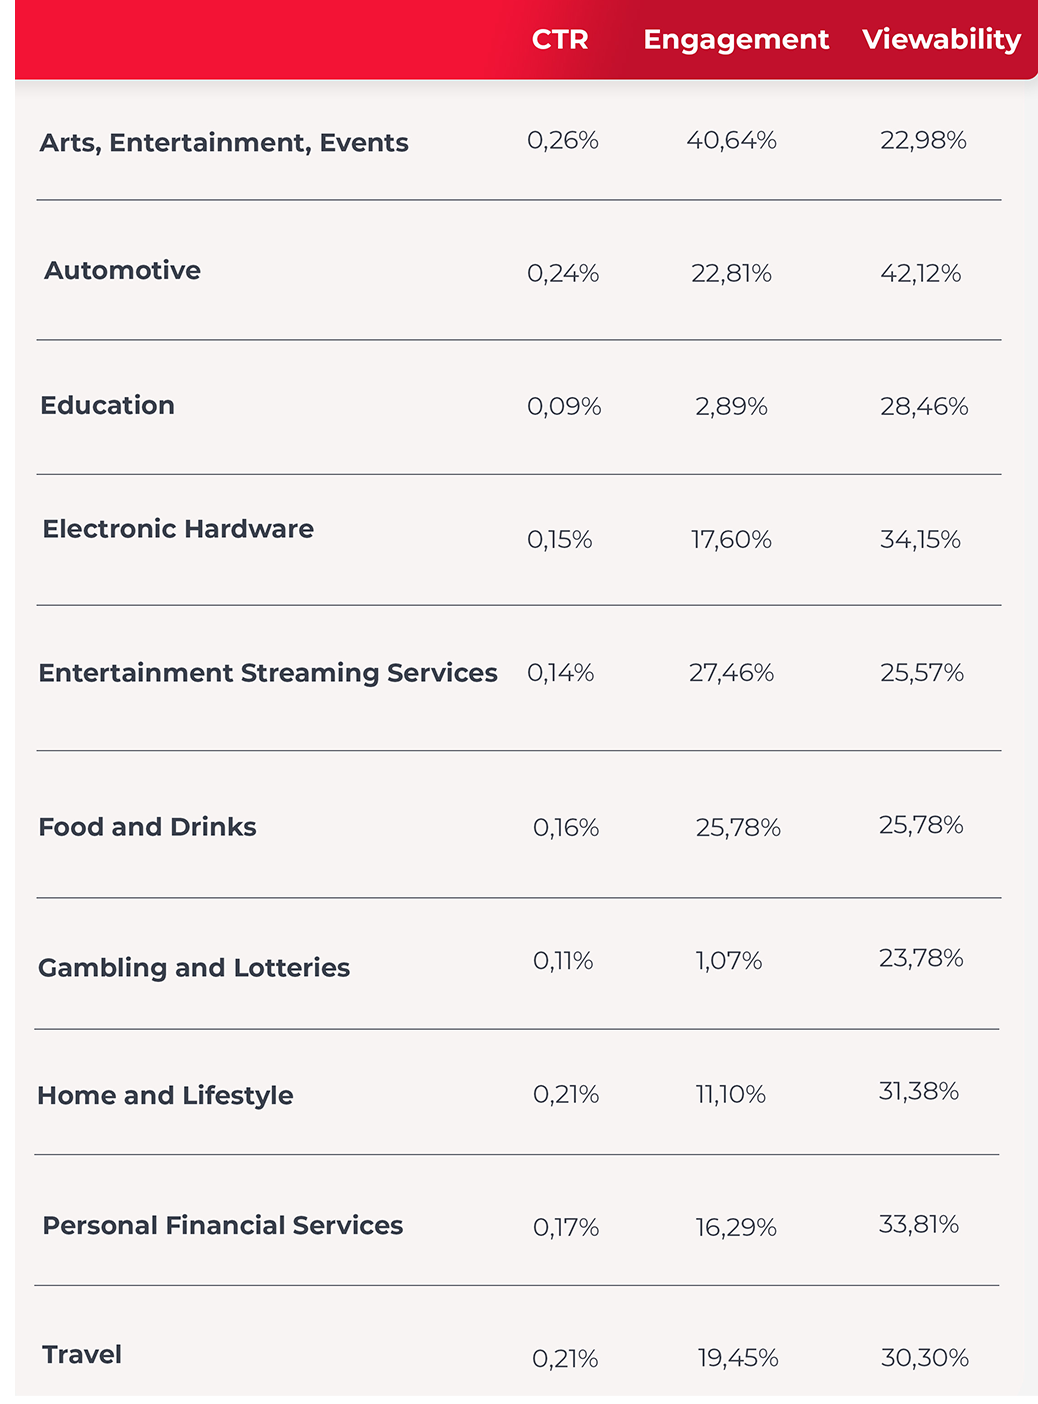1038x1404 pixels.
Task: Click Education's 0,09% CTR value
Action: click(x=564, y=407)
